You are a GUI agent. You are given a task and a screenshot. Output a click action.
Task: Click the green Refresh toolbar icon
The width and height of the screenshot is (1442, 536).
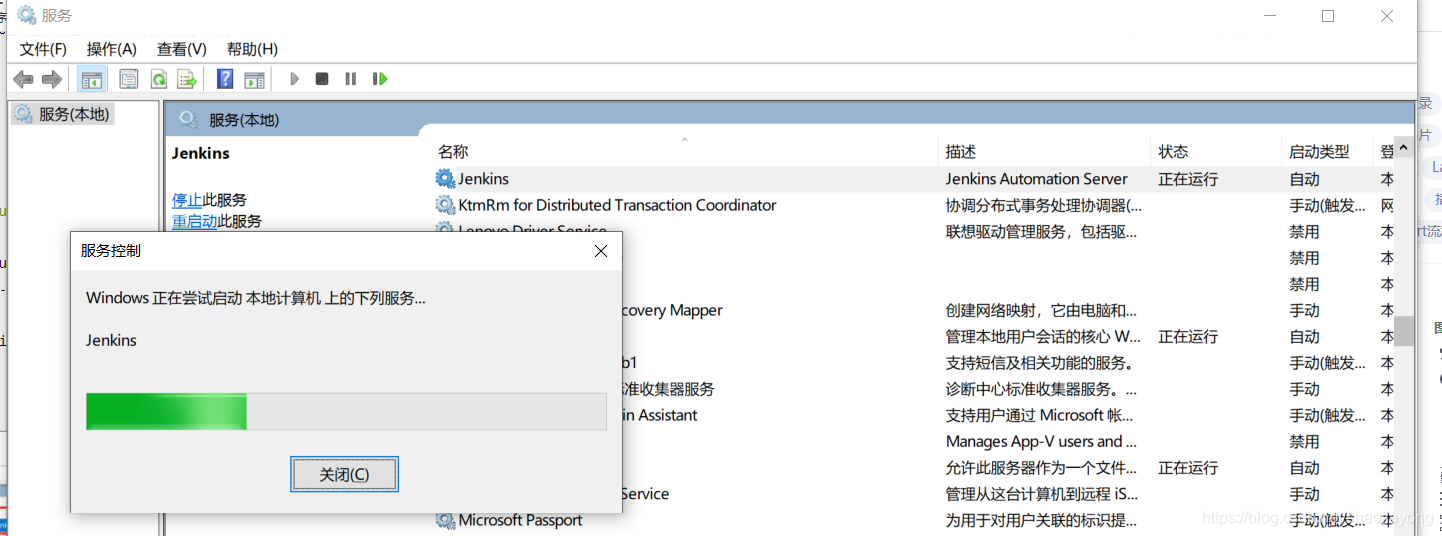pyautogui.click(x=158, y=79)
